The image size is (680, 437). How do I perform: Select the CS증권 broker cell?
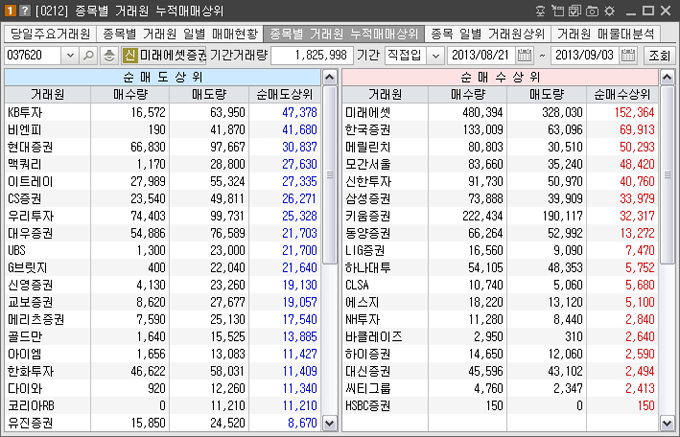(48, 199)
